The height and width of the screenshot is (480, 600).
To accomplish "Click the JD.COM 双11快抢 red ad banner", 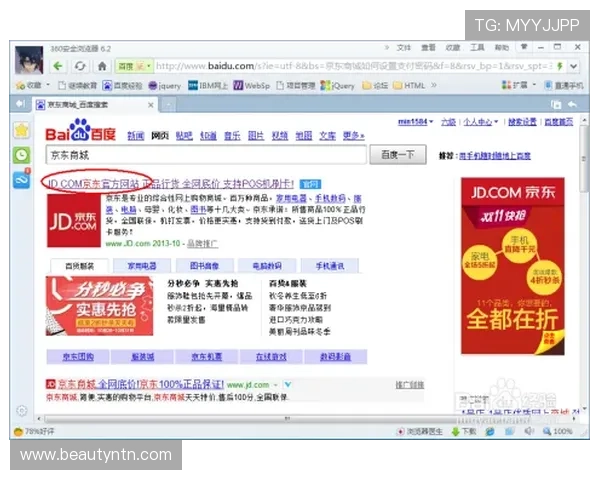I will (x=512, y=266).
